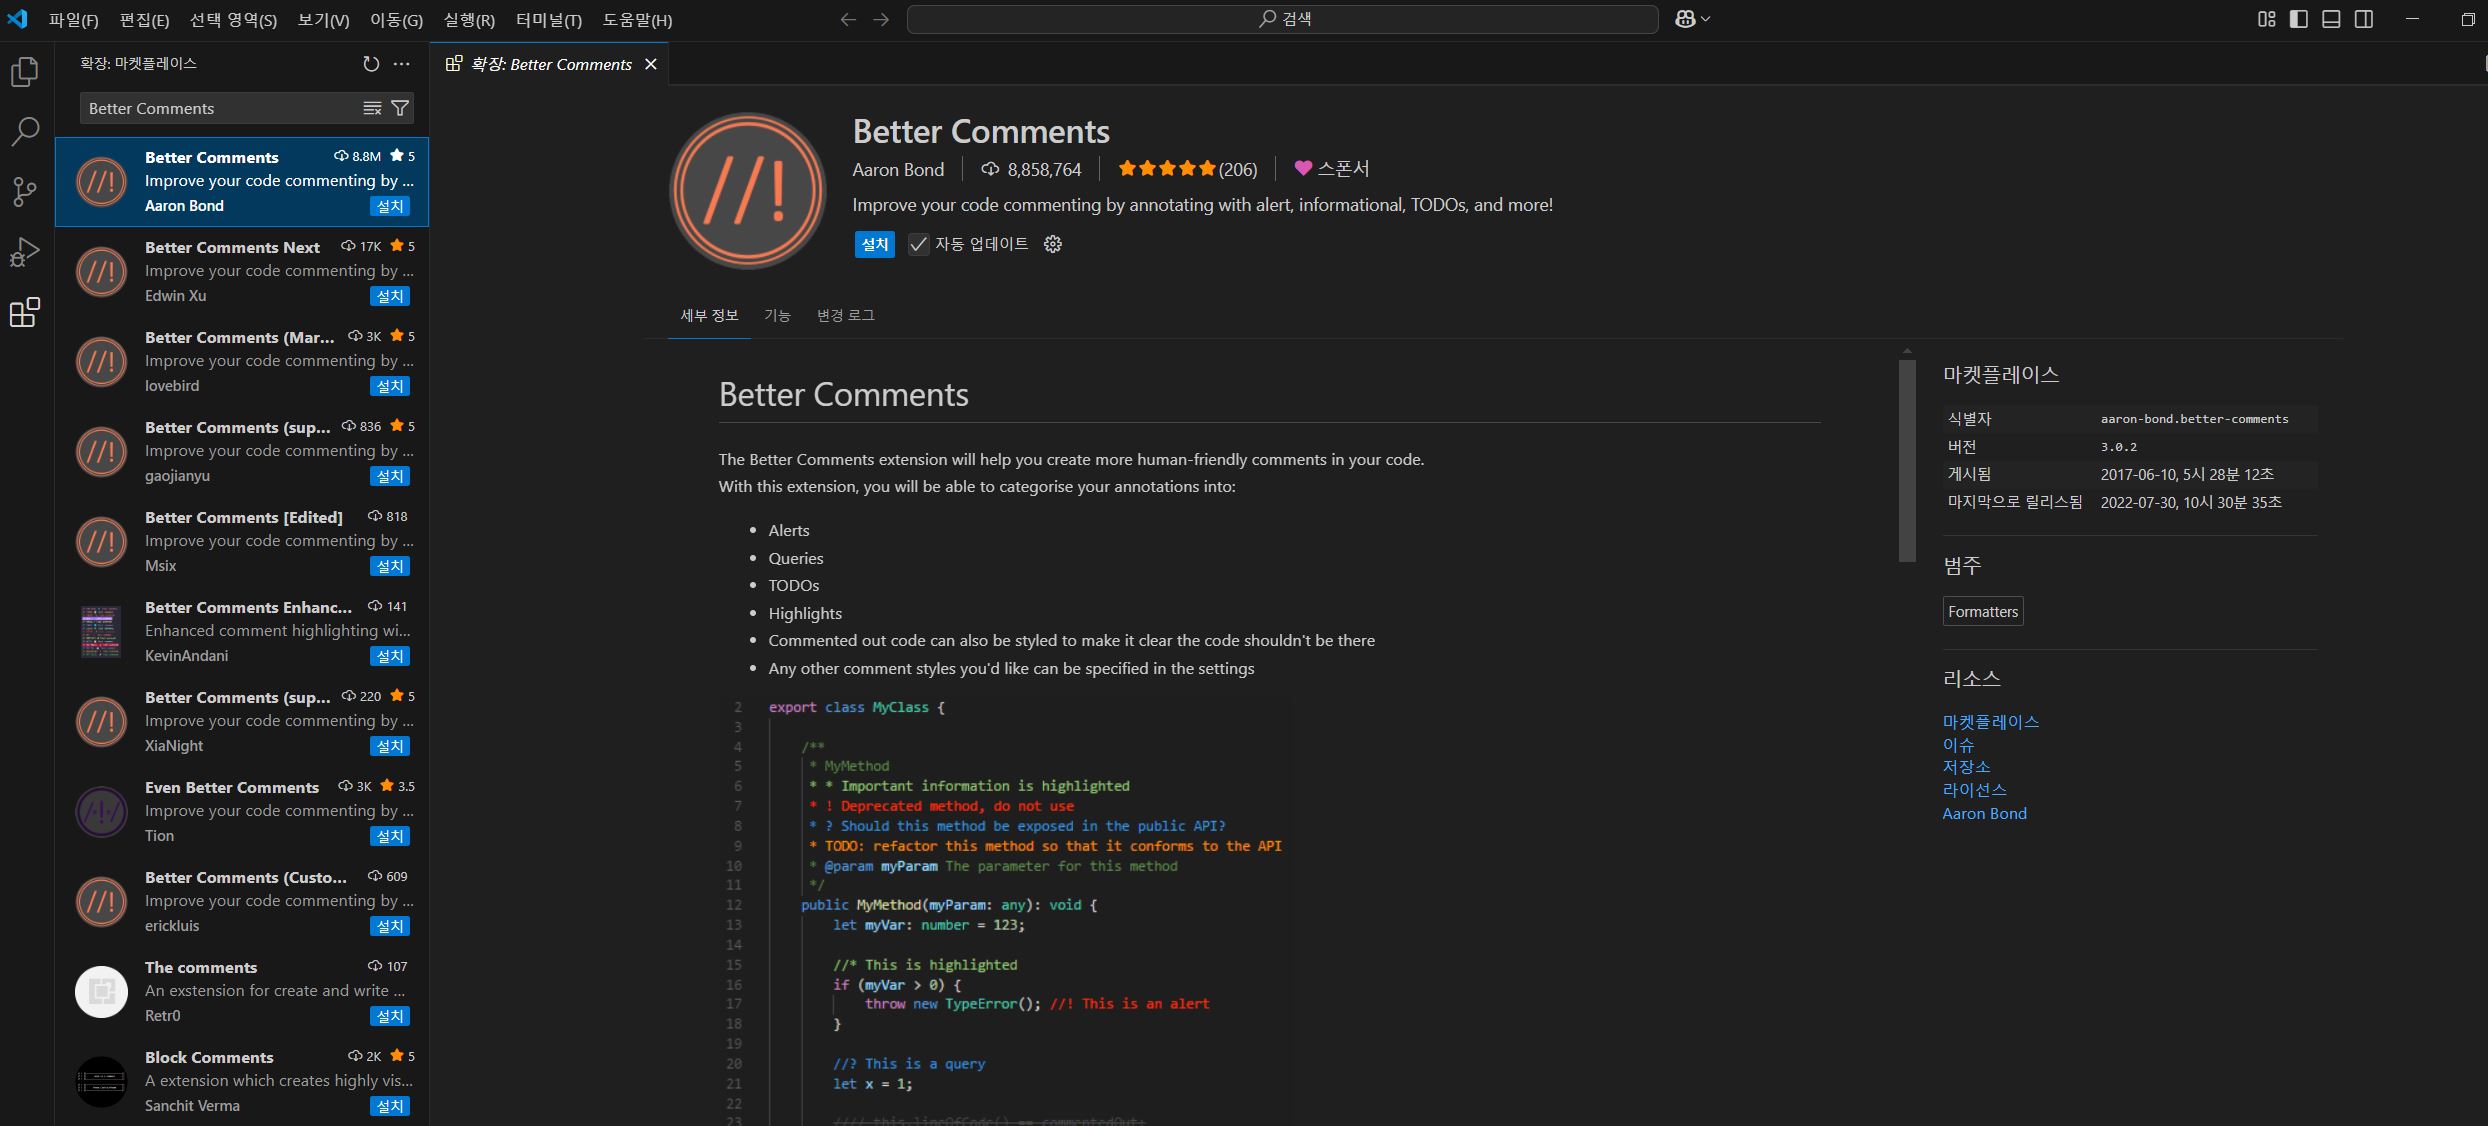The image size is (2488, 1126).
Task: Install Better Comments by lovebird
Action: point(390,386)
